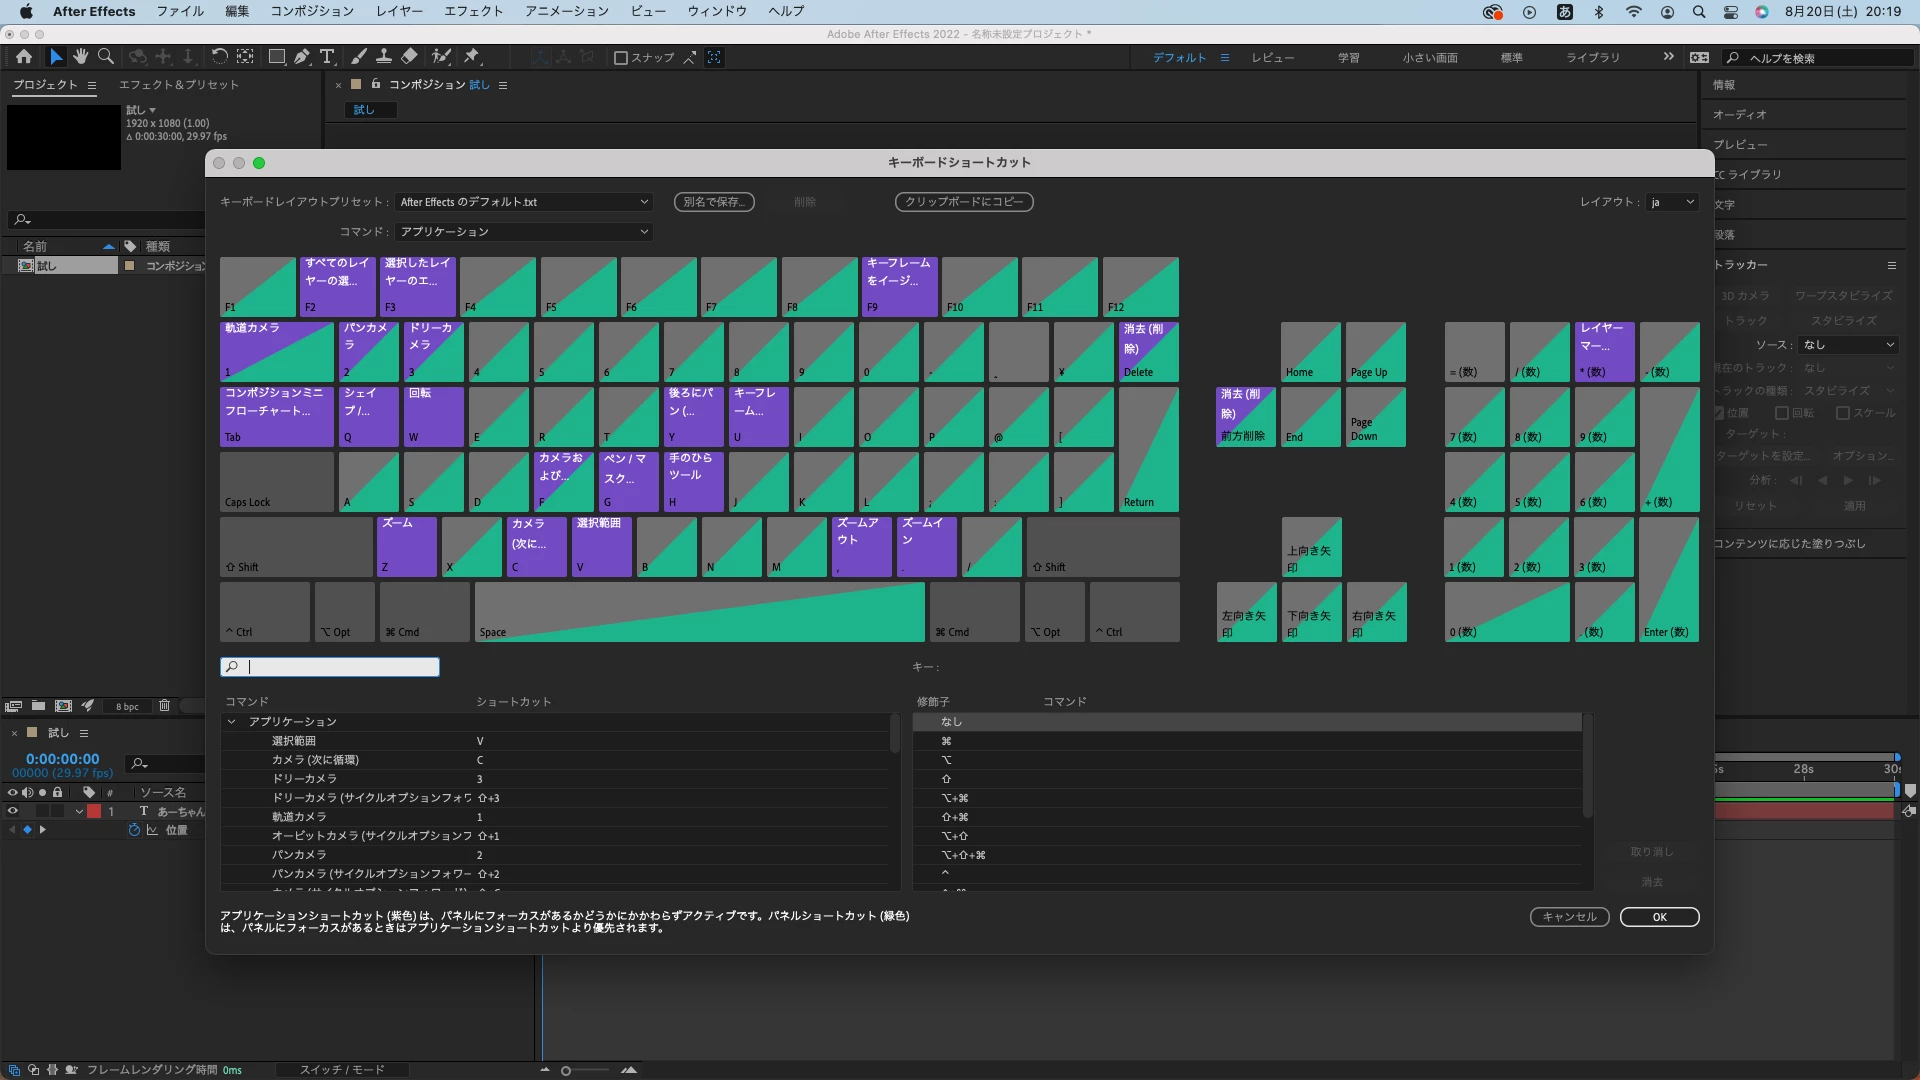Toggle visibility eye of あーちゃん layer
Viewport: 1920px width, 1080px height.
[13, 811]
